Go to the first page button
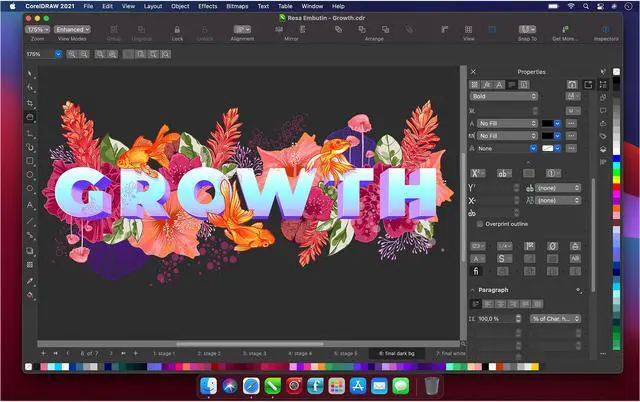Viewport: 640px width, 402px height. 56,353
